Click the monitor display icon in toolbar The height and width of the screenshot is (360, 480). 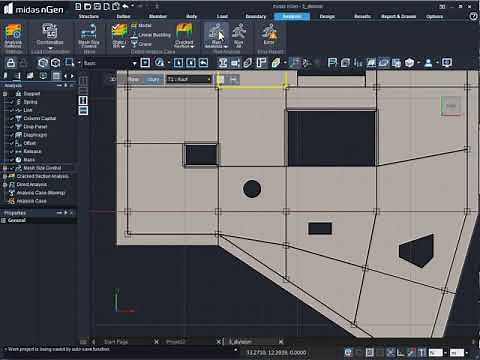coord(447,63)
